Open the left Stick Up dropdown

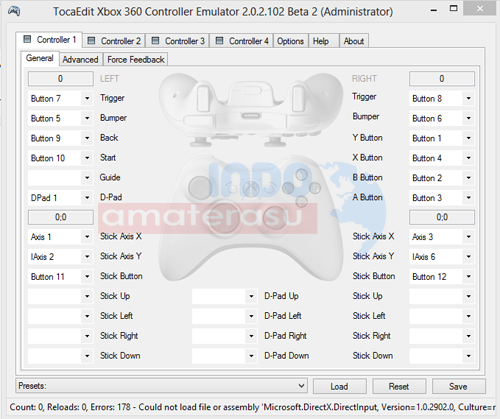(60, 296)
